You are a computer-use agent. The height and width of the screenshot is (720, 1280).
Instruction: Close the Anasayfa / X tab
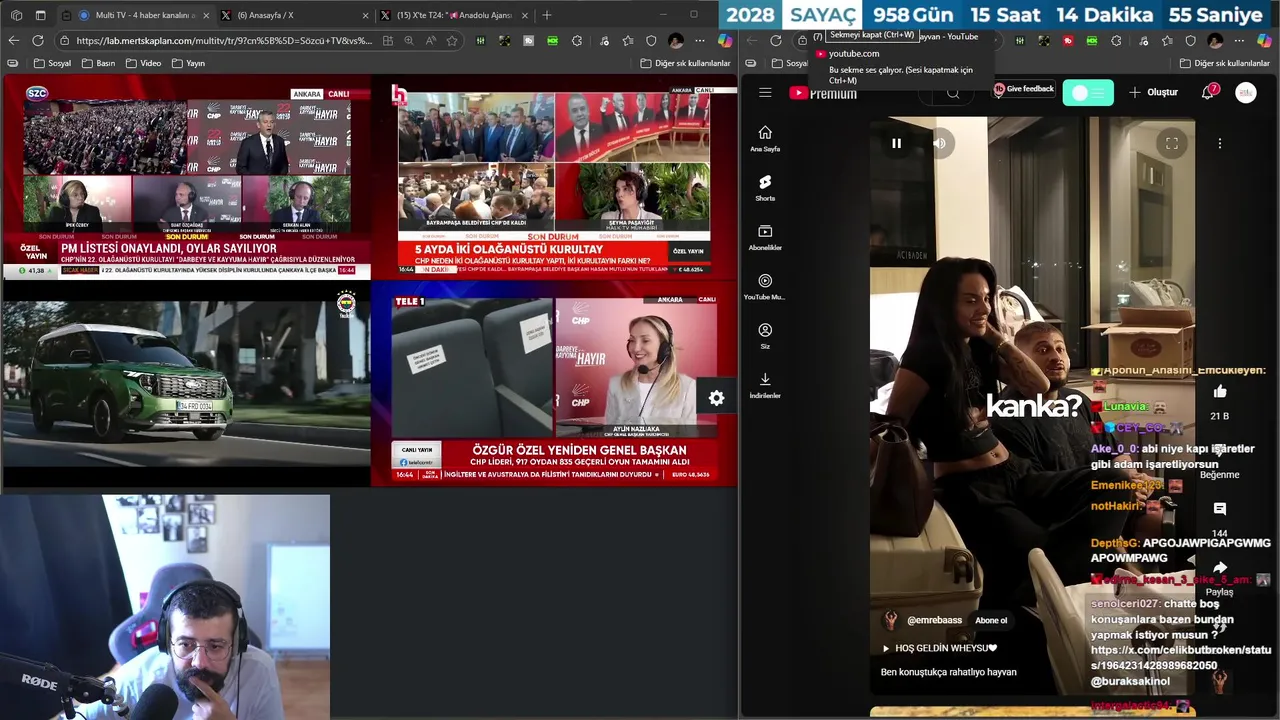(x=364, y=15)
